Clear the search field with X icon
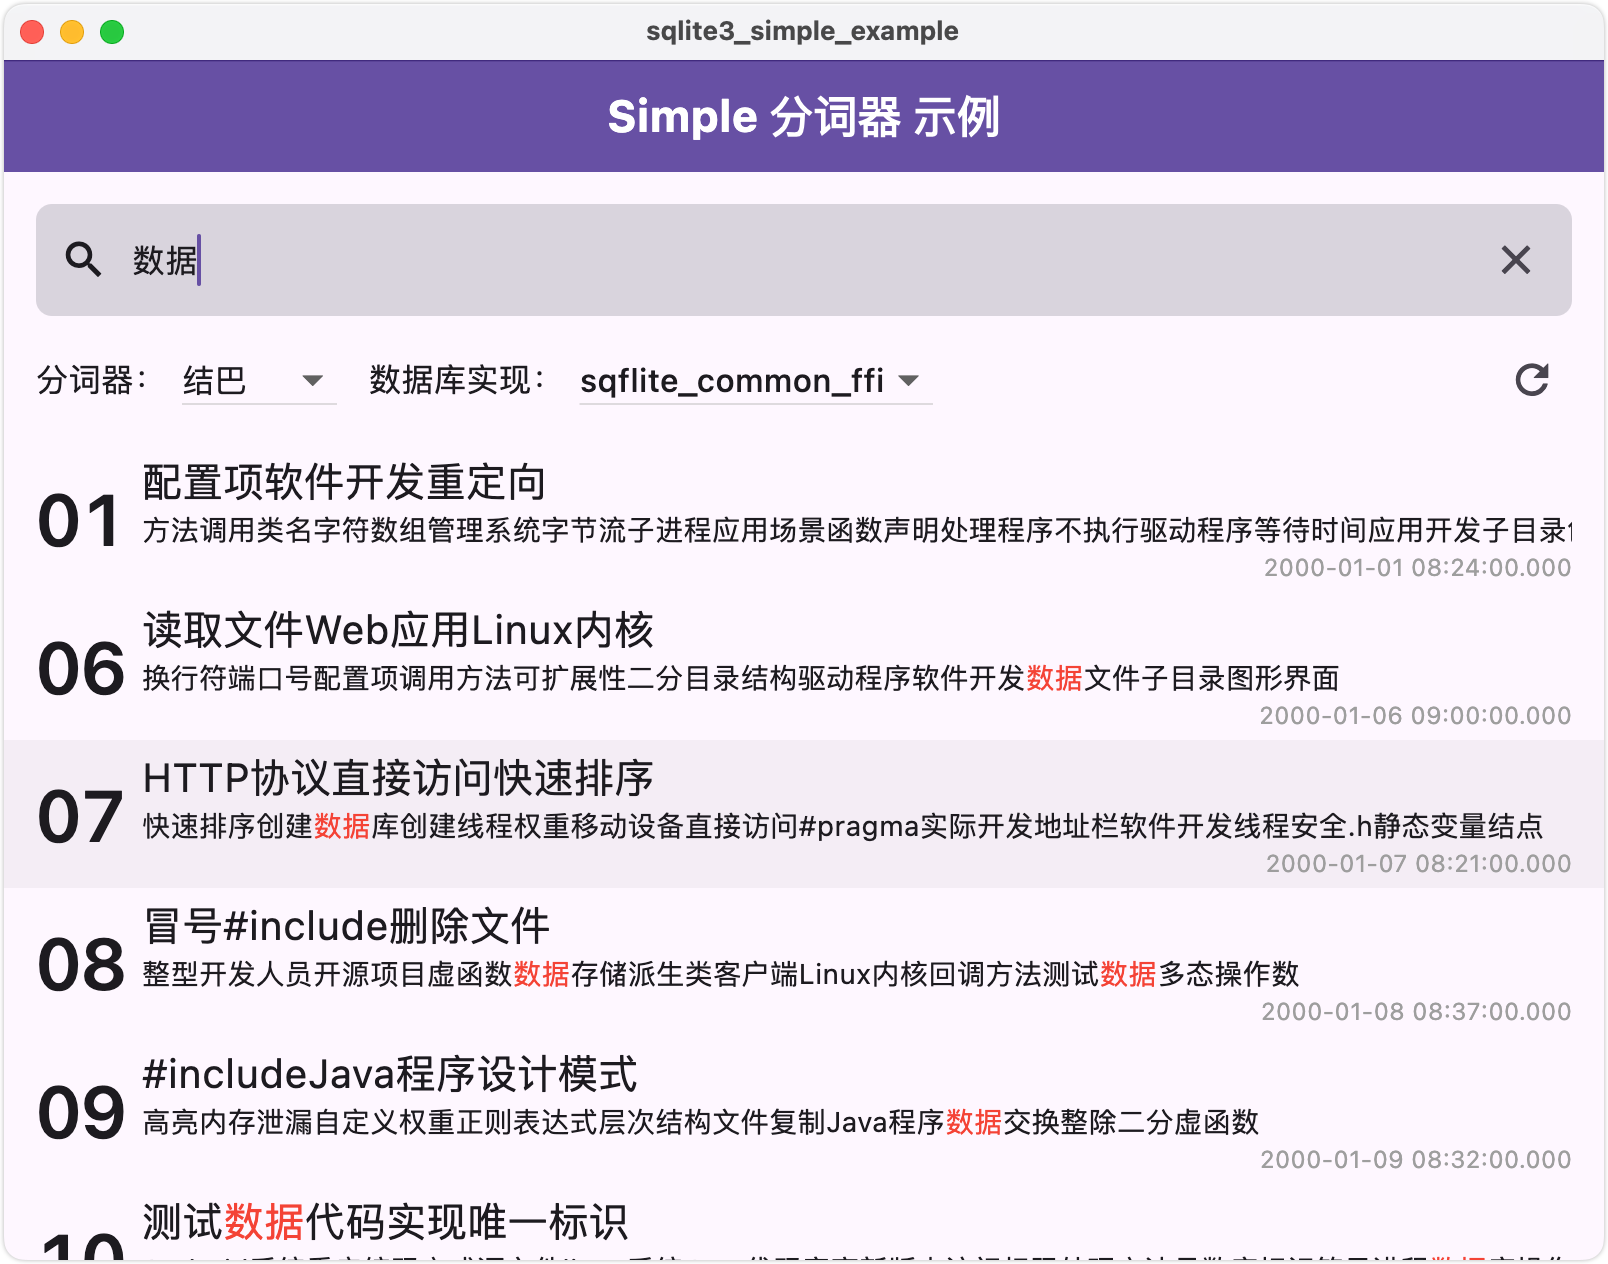This screenshot has height=1264, width=1608. click(x=1515, y=260)
